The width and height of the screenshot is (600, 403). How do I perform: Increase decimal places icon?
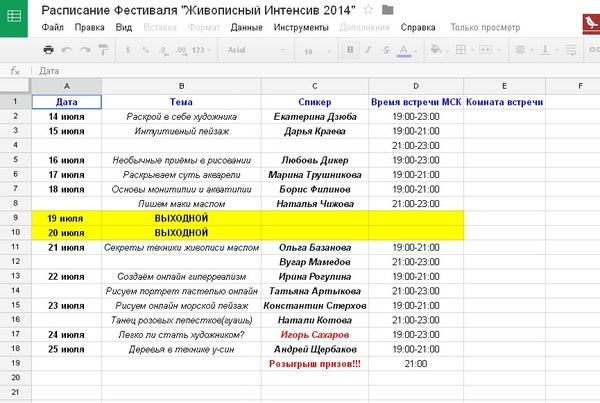tap(181, 51)
